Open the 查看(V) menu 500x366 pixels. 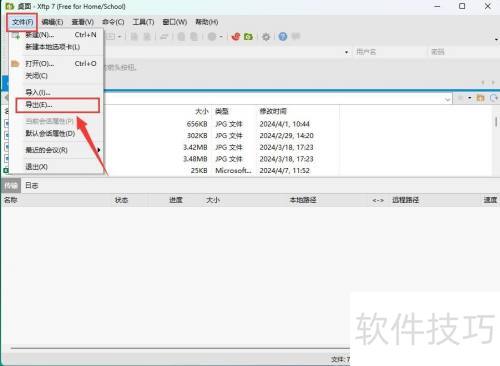[83, 22]
